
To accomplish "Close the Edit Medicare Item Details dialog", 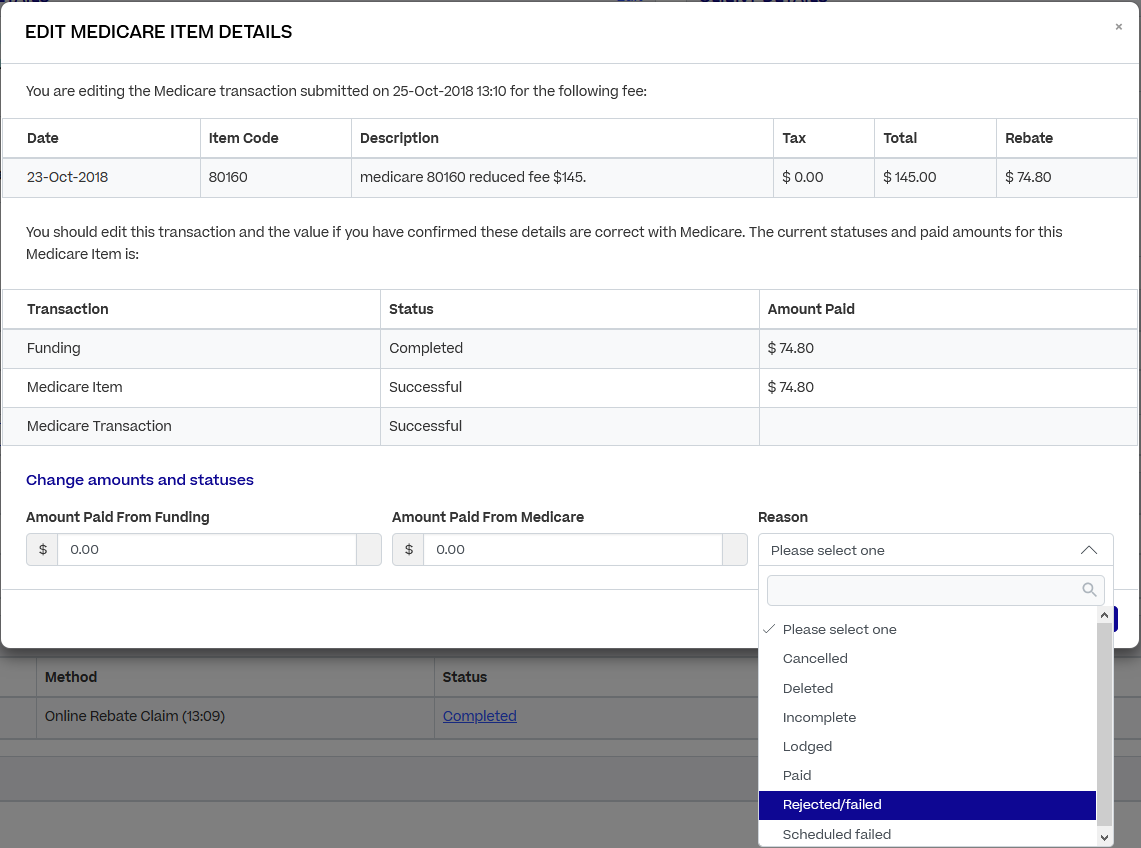I will tap(1118, 26).
